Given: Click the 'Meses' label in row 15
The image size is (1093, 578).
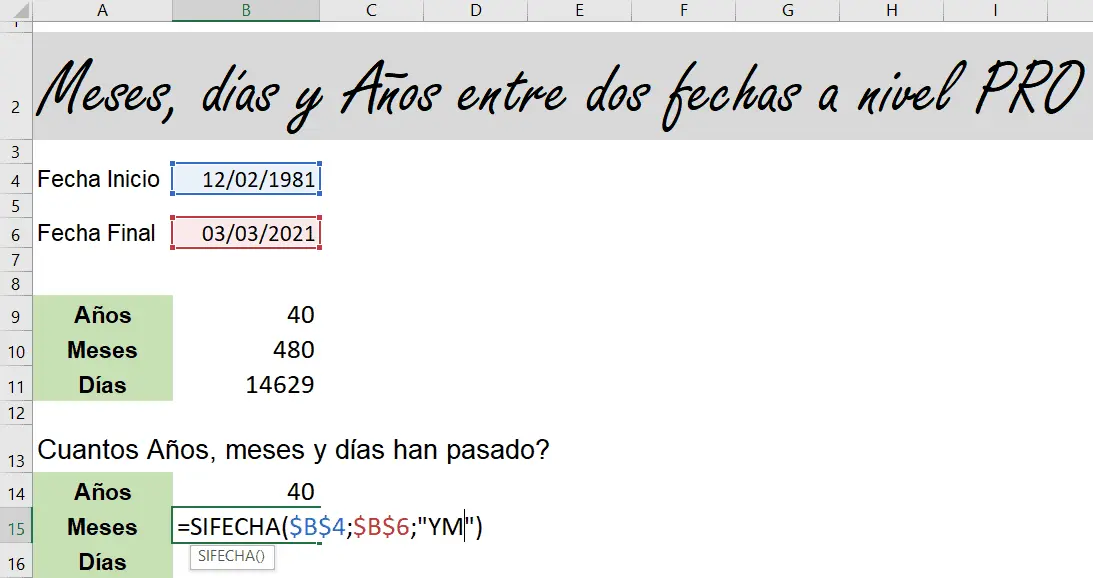Looking at the screenshot, I should [x=102, y=526].
